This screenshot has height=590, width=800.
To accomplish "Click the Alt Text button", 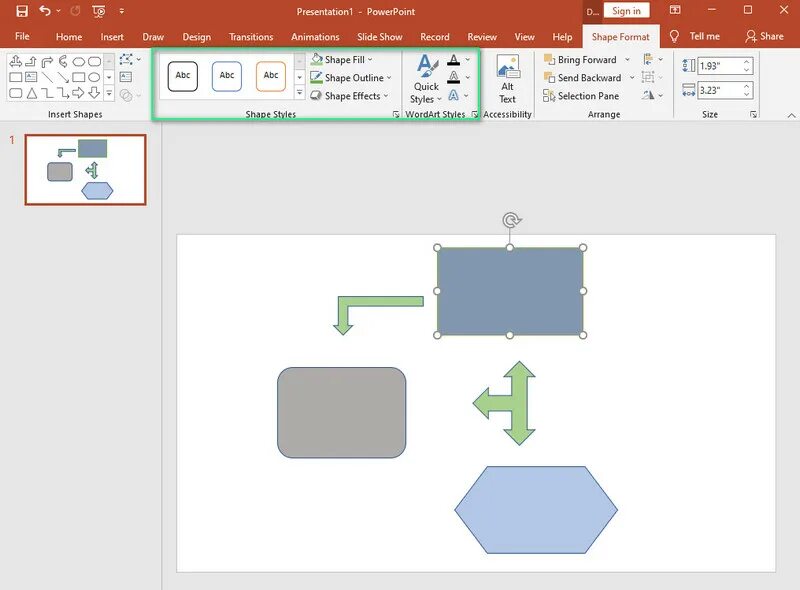I will (507, 79).
